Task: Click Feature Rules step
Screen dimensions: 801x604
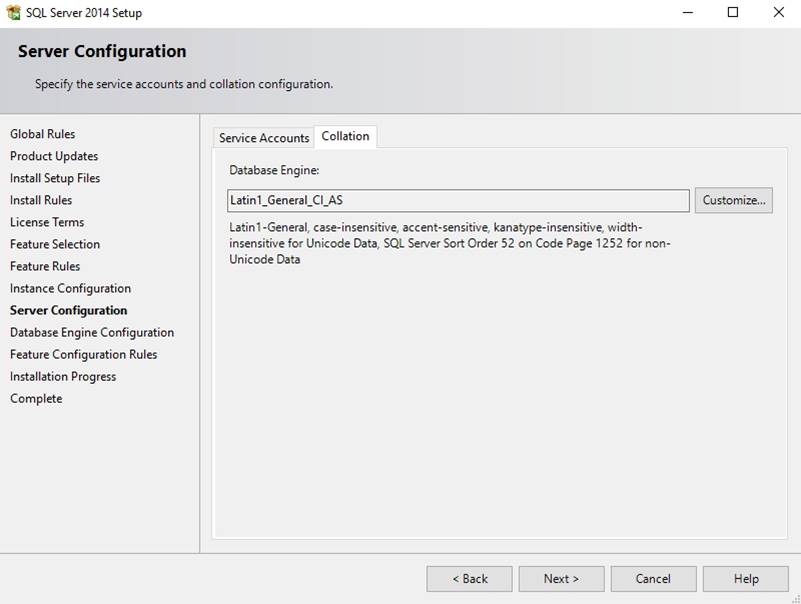Action: coord(45,266)
